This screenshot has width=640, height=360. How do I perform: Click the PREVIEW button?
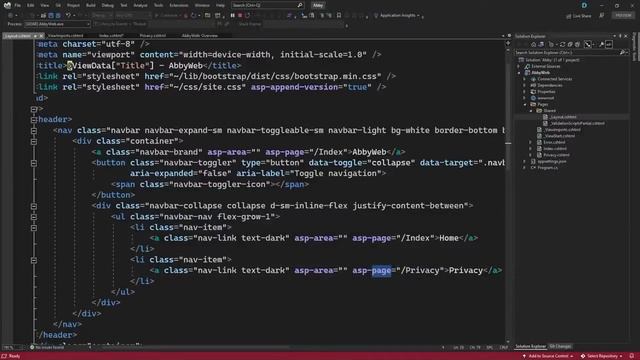click(623, 15)
